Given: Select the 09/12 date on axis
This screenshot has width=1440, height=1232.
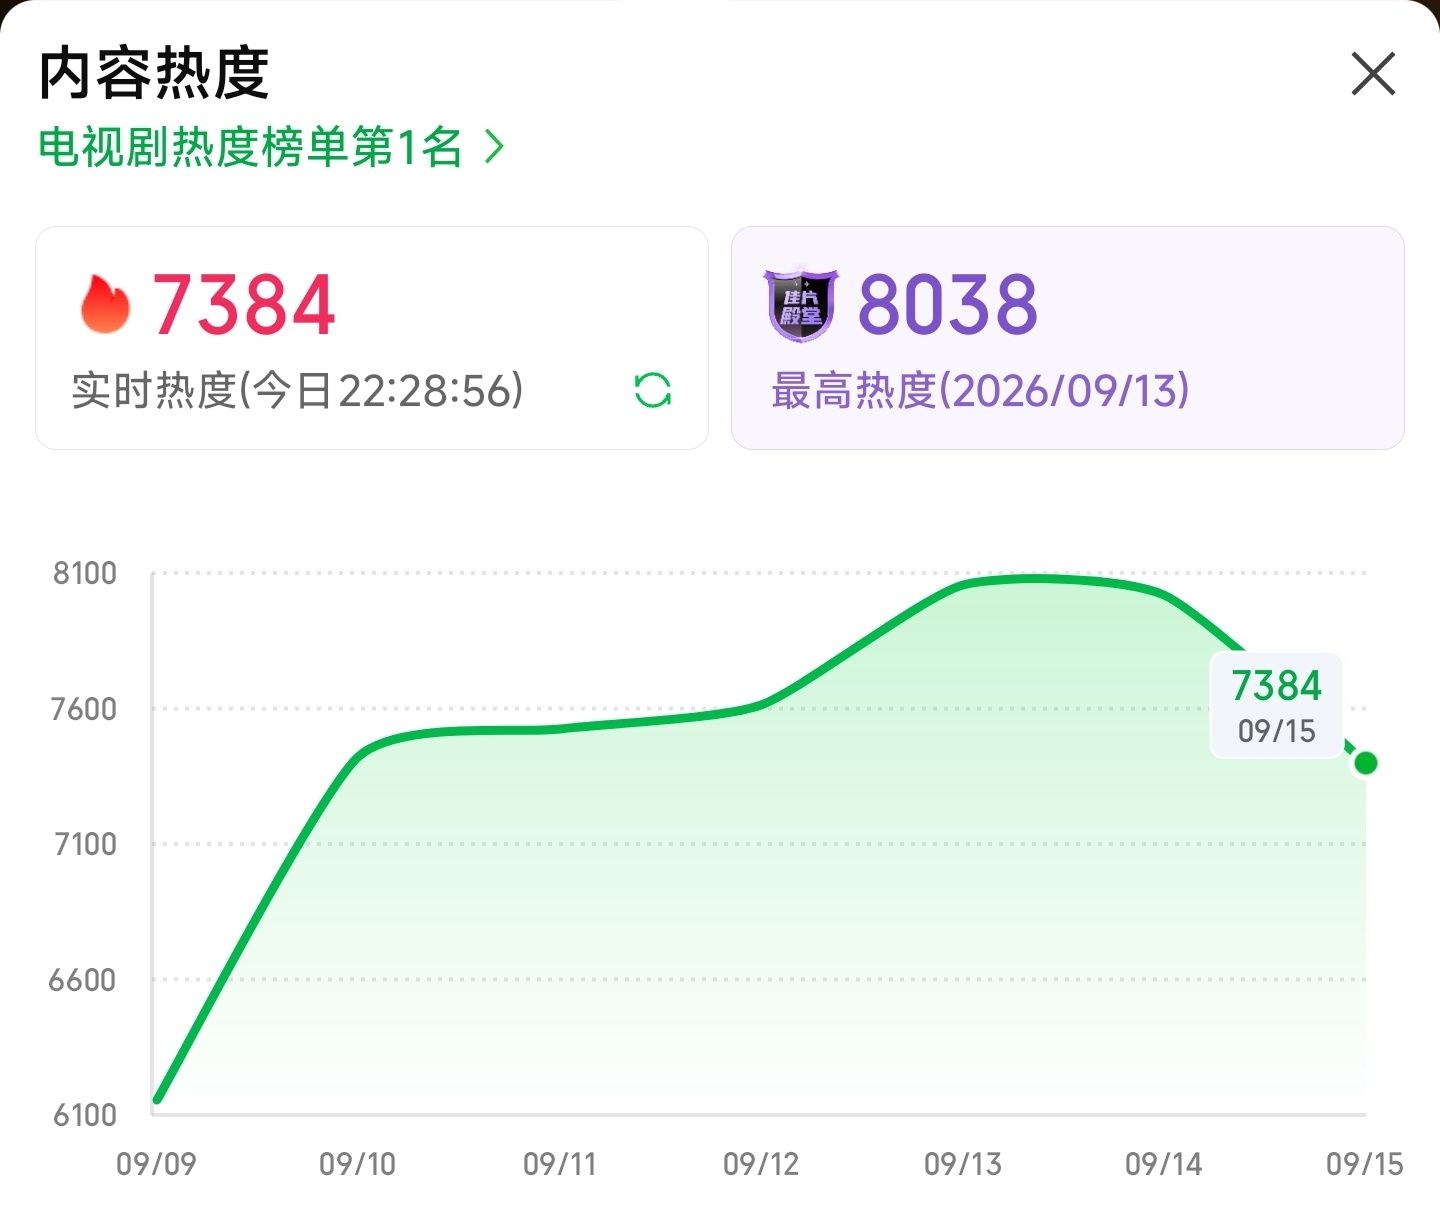Looking at the screenshot, I should [x=761, y=1164].
